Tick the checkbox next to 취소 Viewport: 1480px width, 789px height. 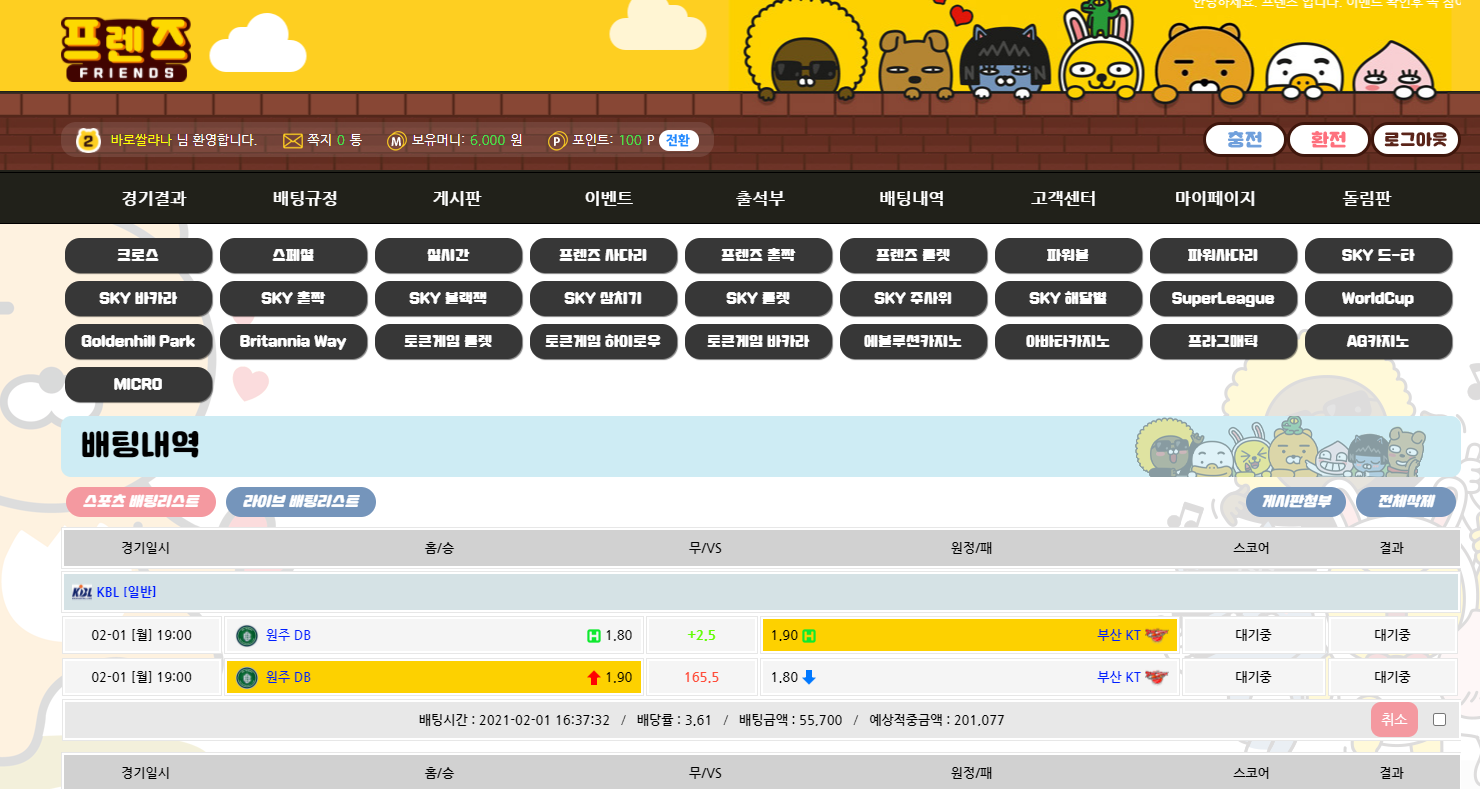(x=1439, y=719)
